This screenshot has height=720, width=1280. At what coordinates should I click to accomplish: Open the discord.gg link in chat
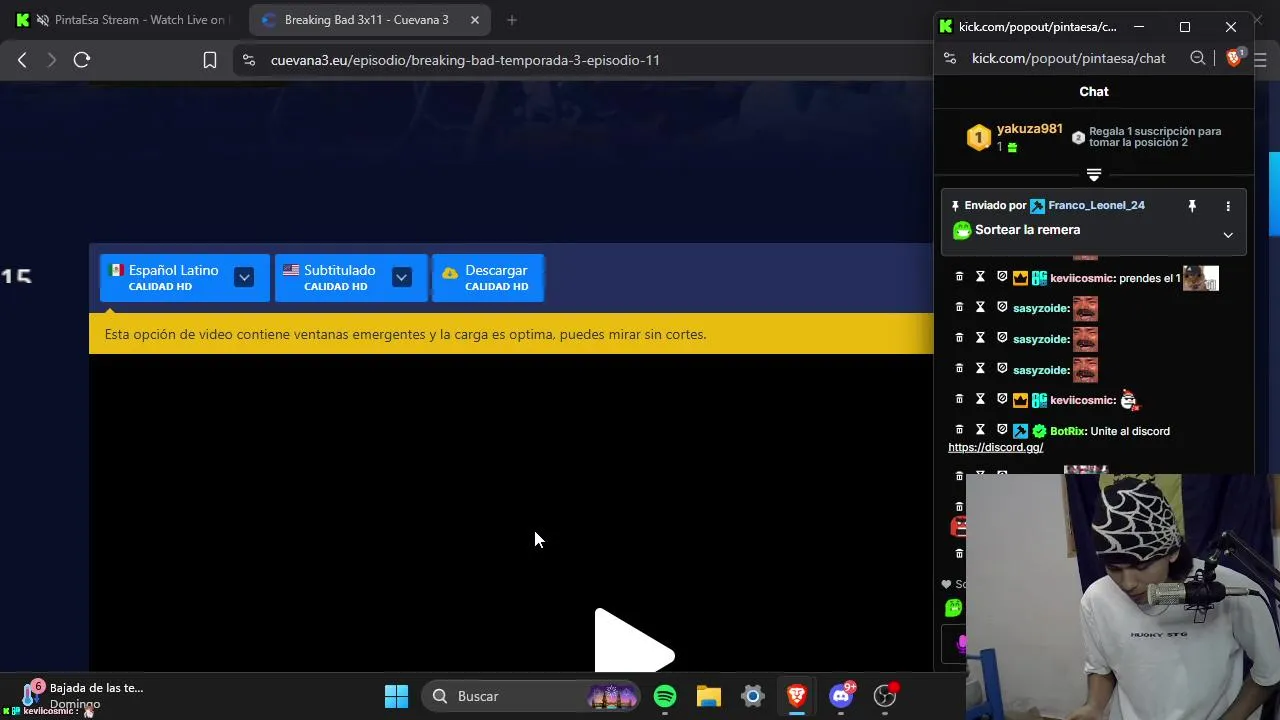(x=995, y=447)
